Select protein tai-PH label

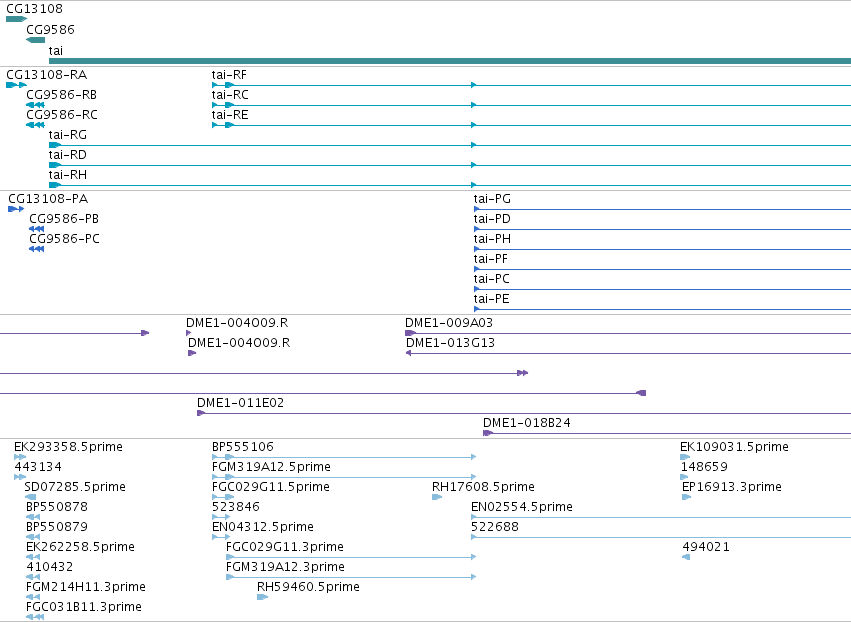tap(492, 239)
